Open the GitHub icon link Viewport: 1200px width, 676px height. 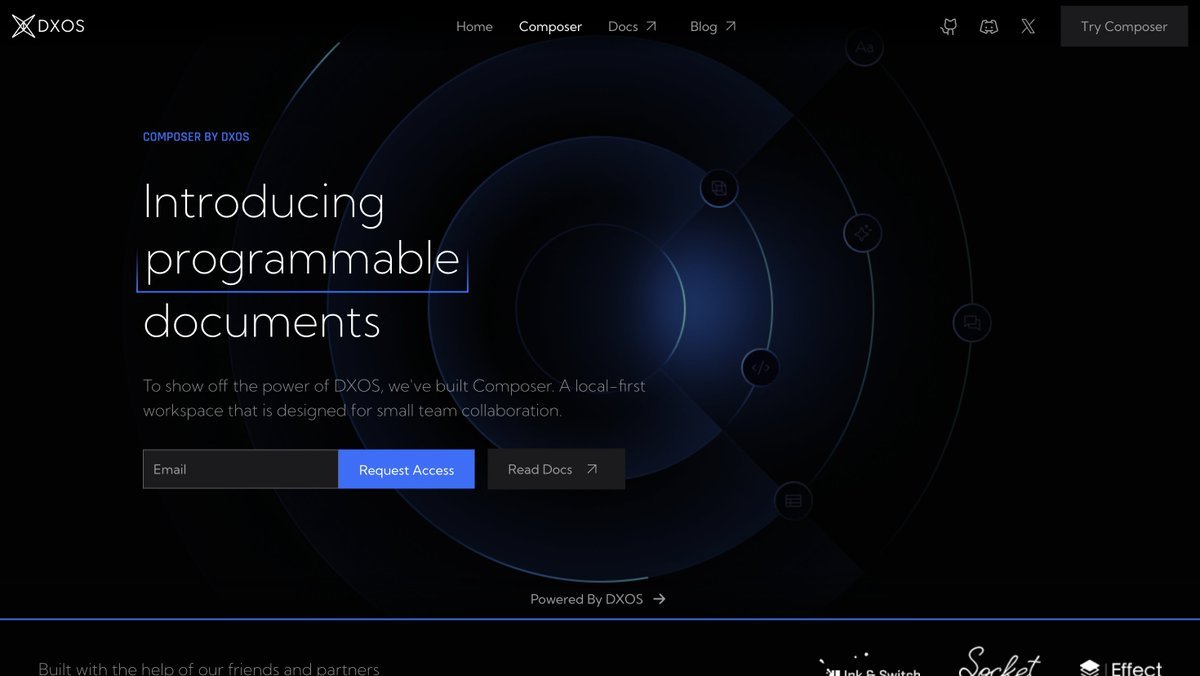pos(949,27)
